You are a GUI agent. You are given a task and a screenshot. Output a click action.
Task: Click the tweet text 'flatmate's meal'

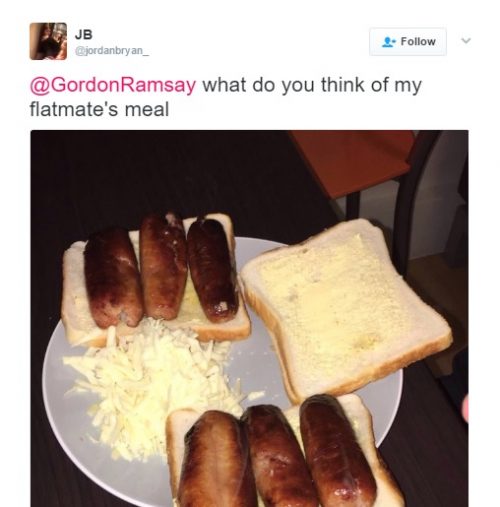click(x=99, y=110)
